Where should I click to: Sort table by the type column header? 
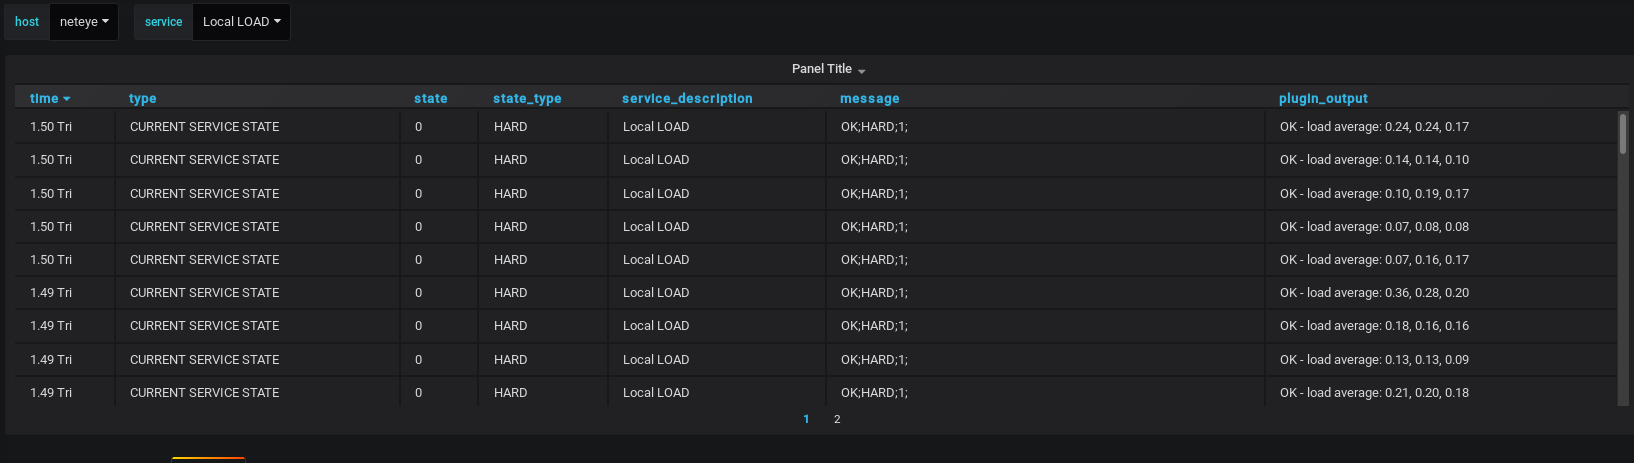(143, 98)
